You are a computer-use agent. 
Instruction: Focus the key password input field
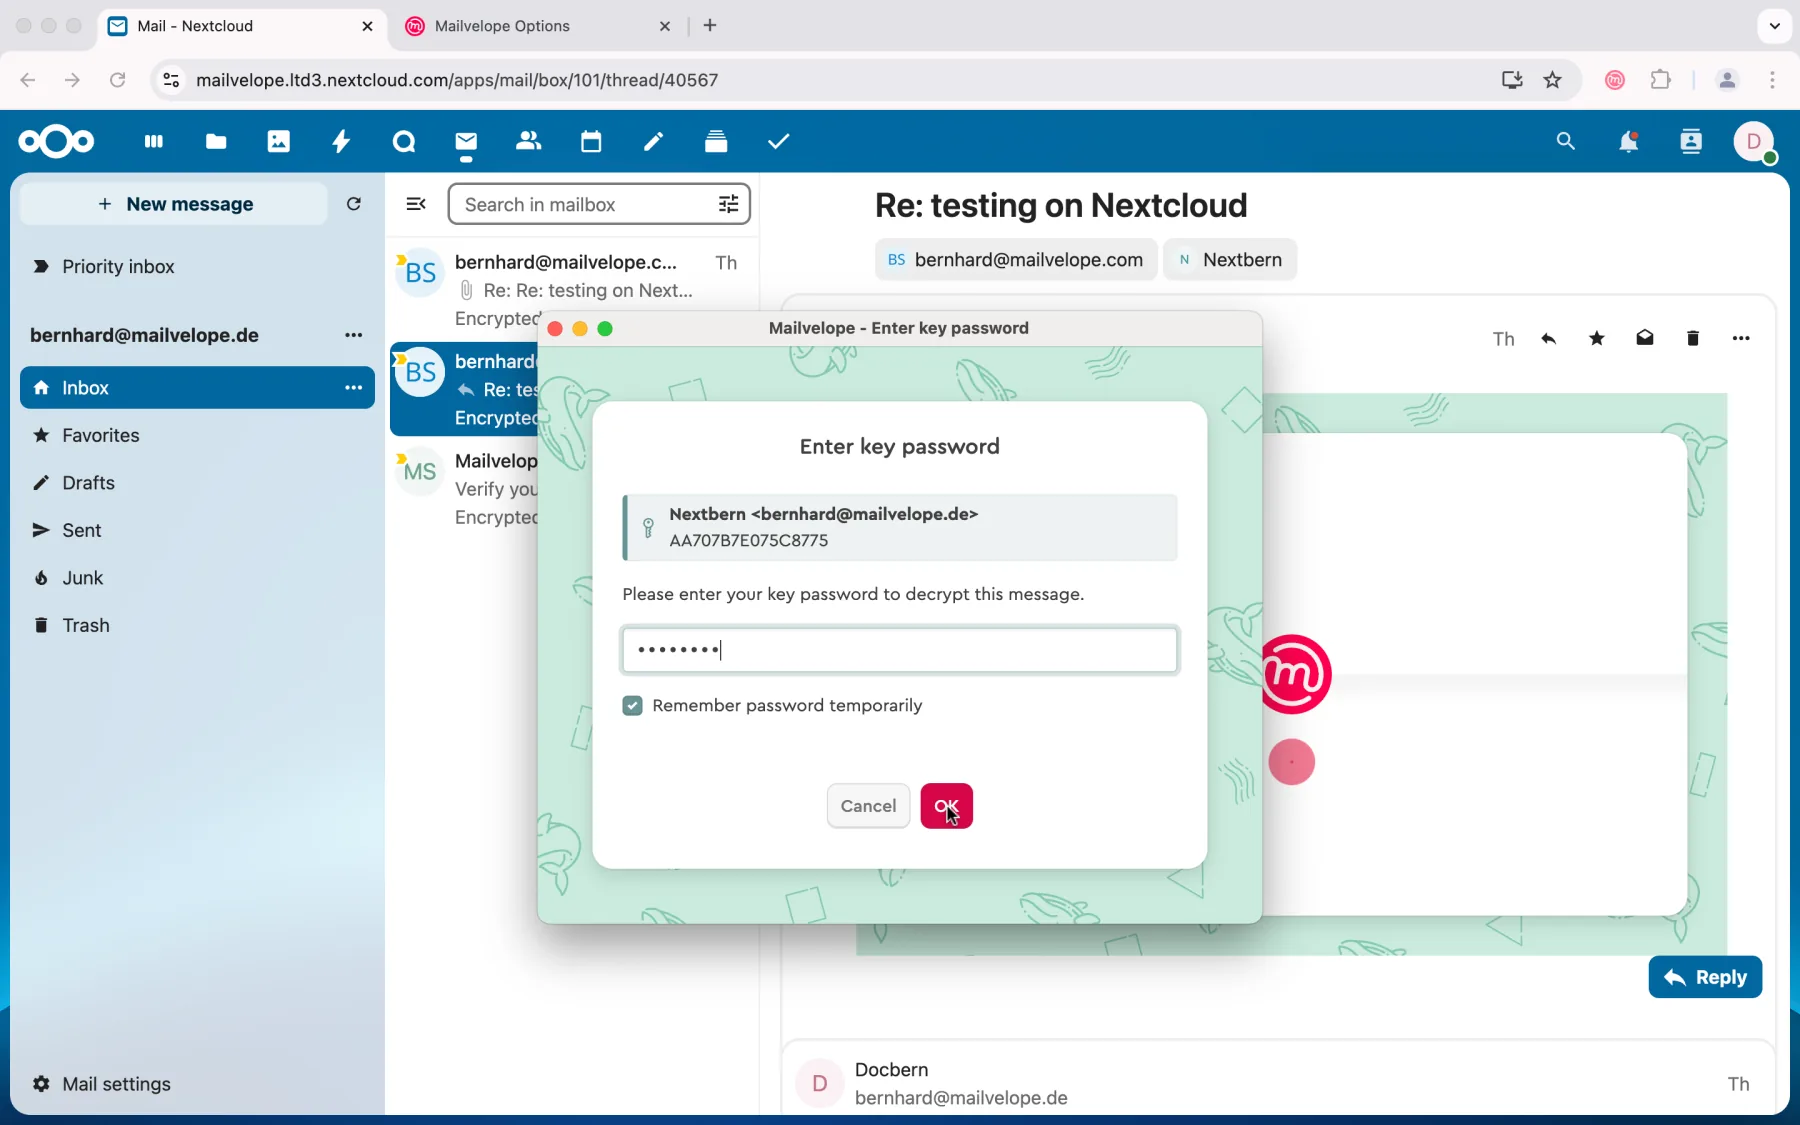(900, 651)
